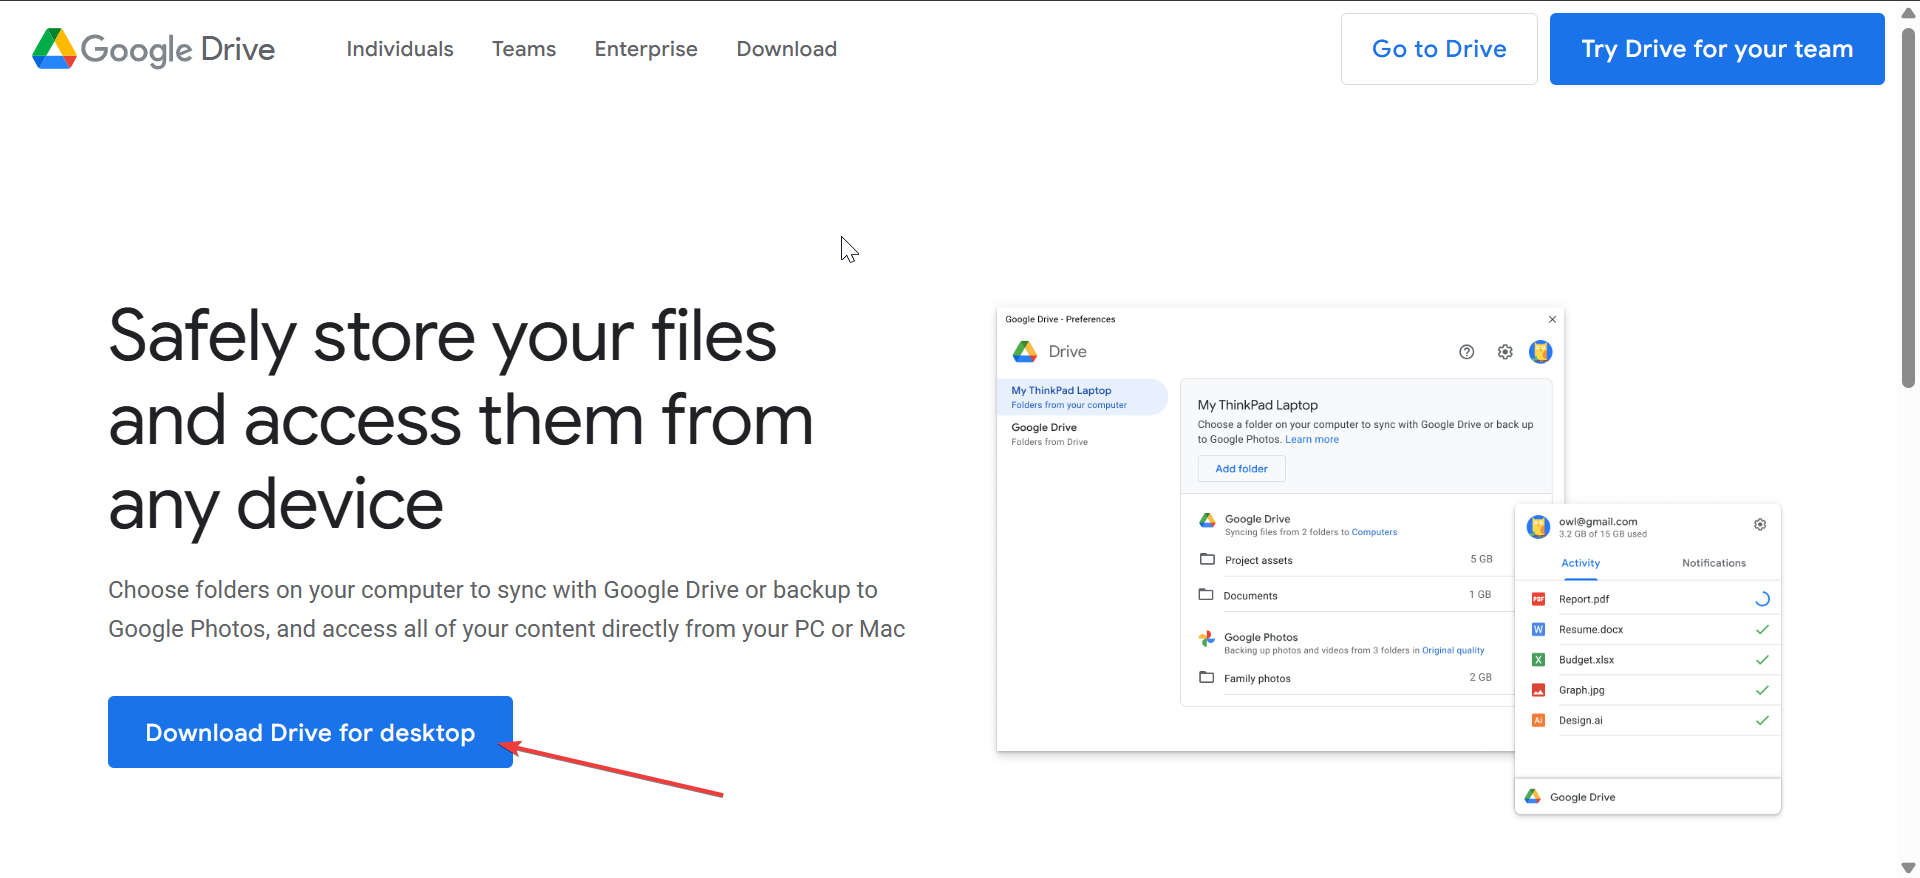Switch to the Notifications tab
This screenshot has height=878, width=1920.
pyautogui.click(x=1713, y=563)
